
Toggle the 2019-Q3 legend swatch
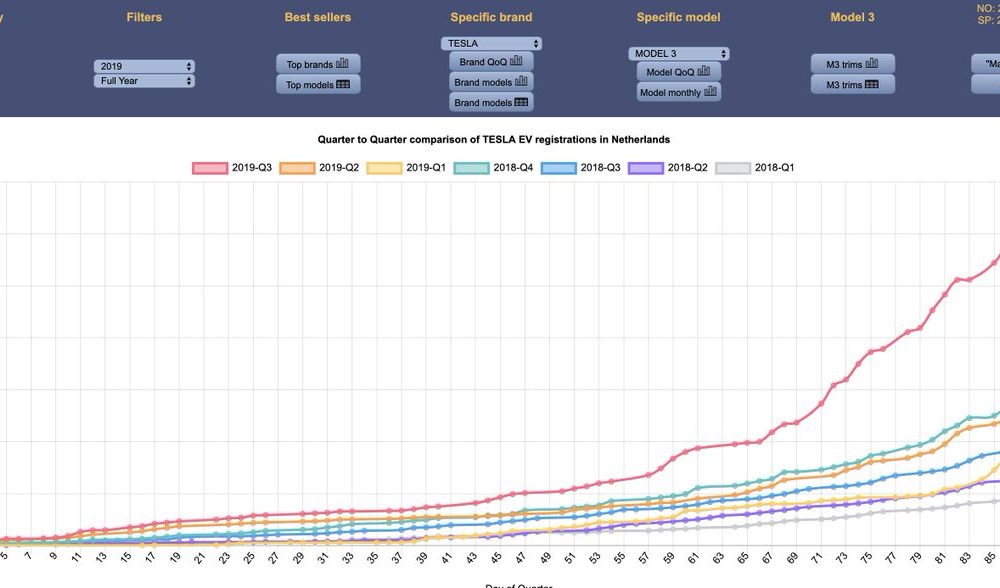(210, 168)
